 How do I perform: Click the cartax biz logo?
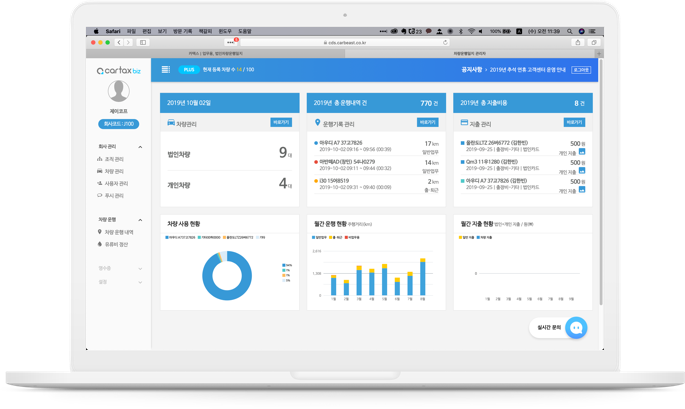point(118,70)
